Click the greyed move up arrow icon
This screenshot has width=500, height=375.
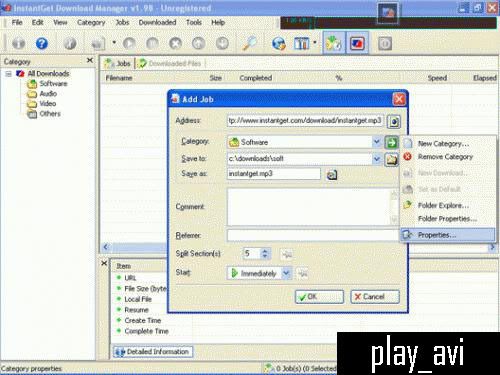coord(199,43)
